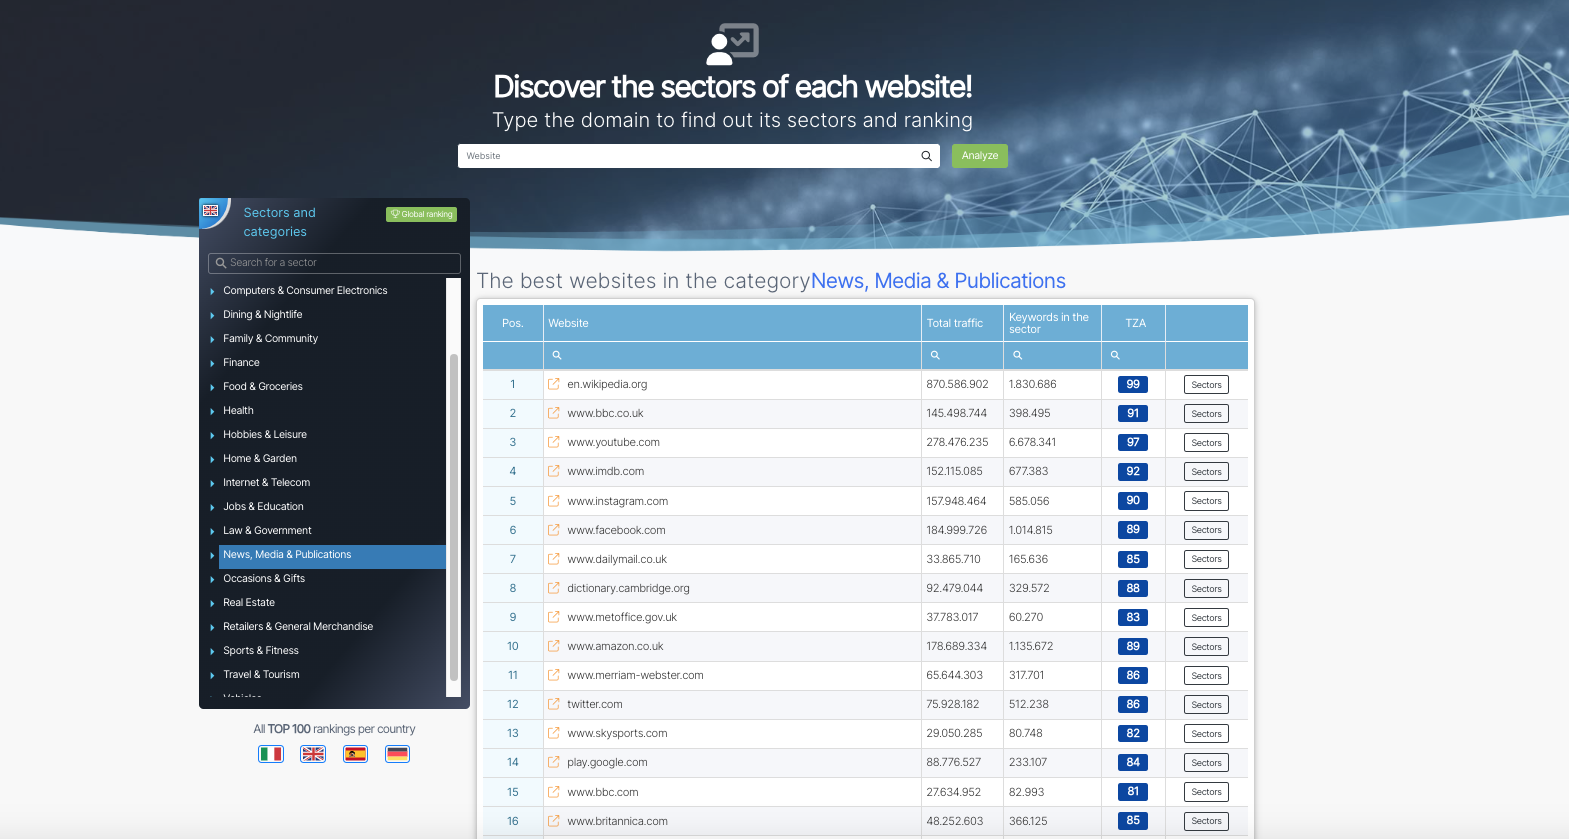The image size is (1569, 839).
Task: Expand the Dining & Nightlife arrow
Action: click(212, 315)
